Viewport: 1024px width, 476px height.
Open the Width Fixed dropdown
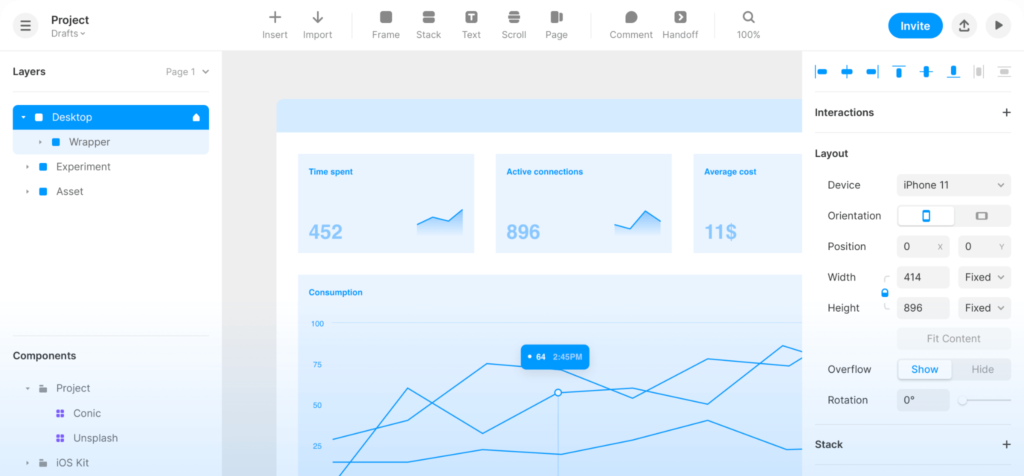pos(984,277)
